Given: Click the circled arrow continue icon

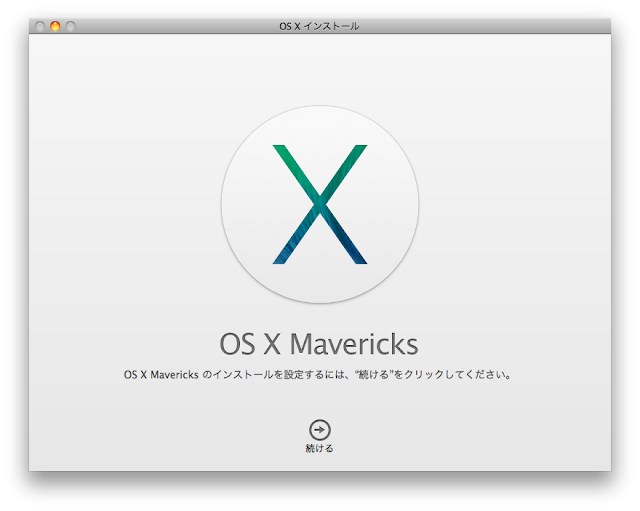Looking at the screenshot, I should tap(320, 429).
